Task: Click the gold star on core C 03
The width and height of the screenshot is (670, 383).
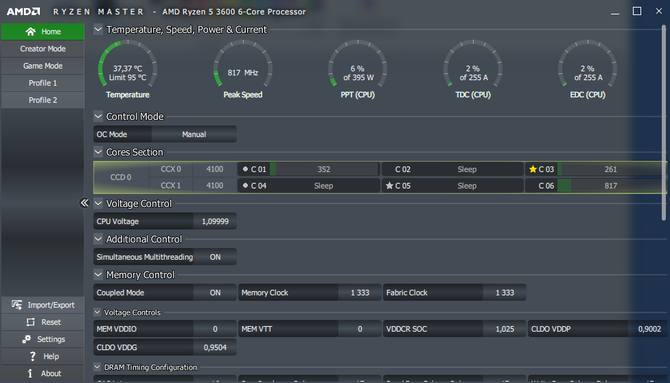Action: (532, 169)
